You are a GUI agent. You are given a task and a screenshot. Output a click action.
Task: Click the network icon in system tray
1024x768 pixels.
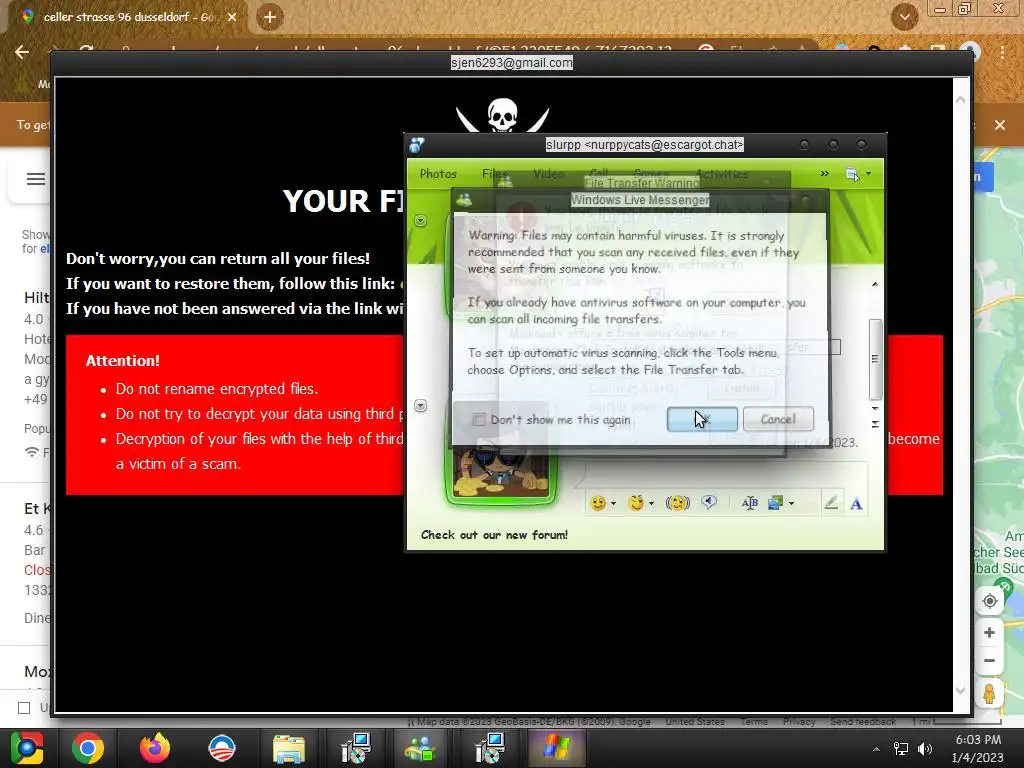901,749
